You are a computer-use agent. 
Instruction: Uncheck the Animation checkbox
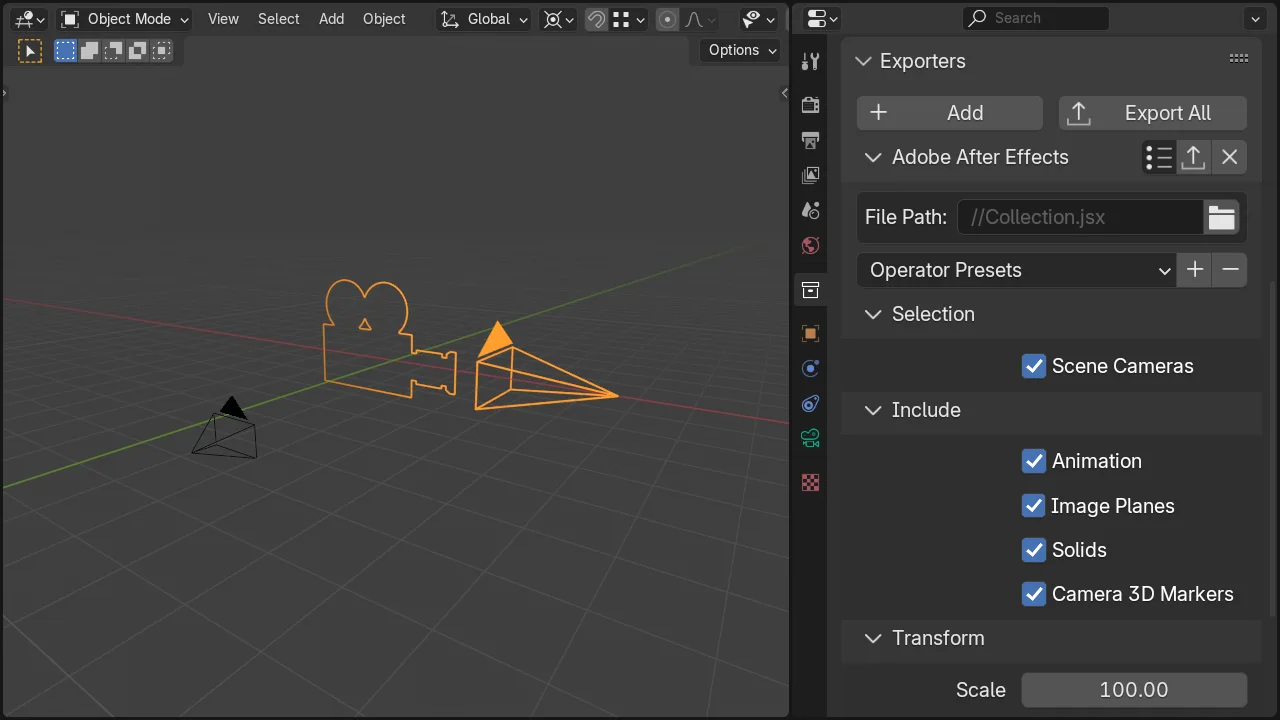pyautogui.click(x=1034, y=461)
